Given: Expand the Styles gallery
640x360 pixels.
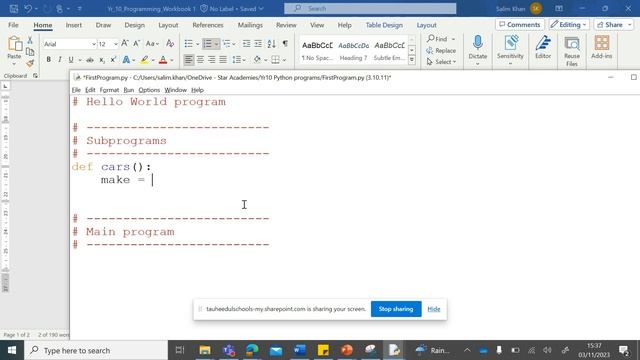Looking at the screenshot, I should pyautogui.click(x=412, y=60).
